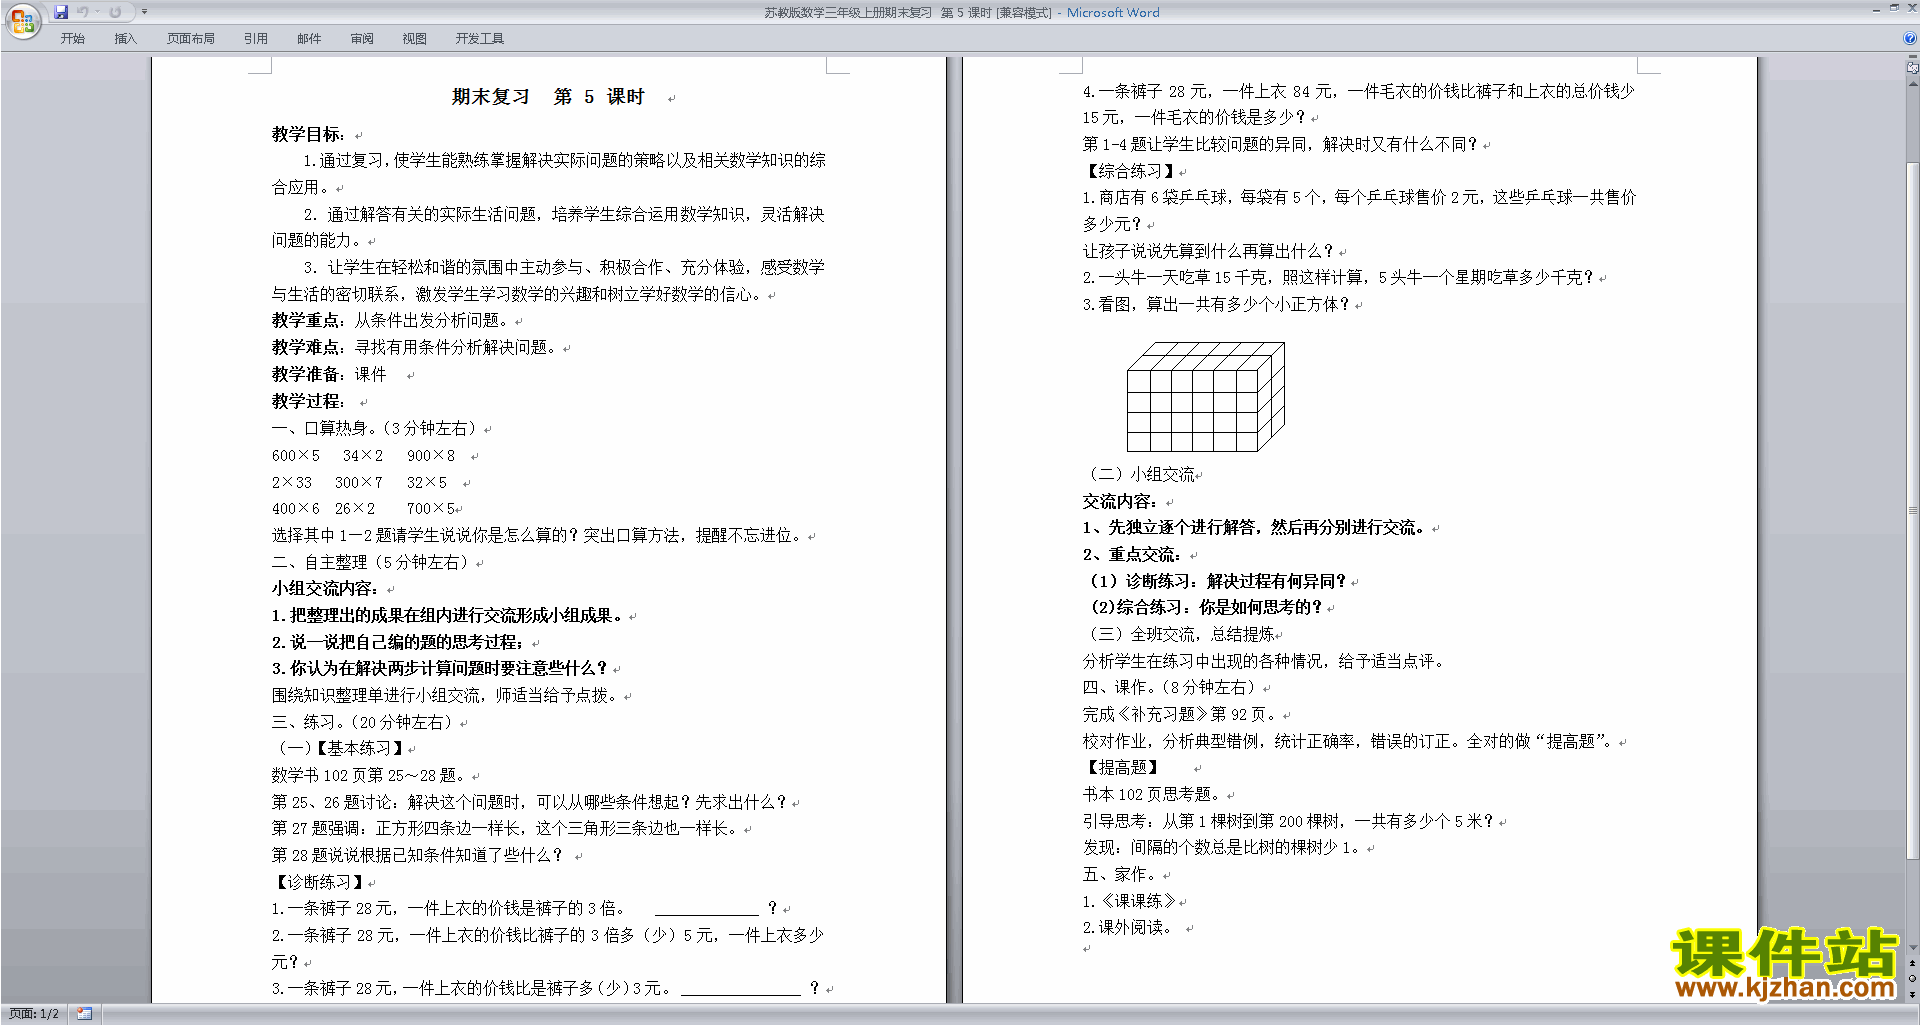Click the Undo icon
The width and height of the screenshot is (1920, 1025).
coord(82,12)
